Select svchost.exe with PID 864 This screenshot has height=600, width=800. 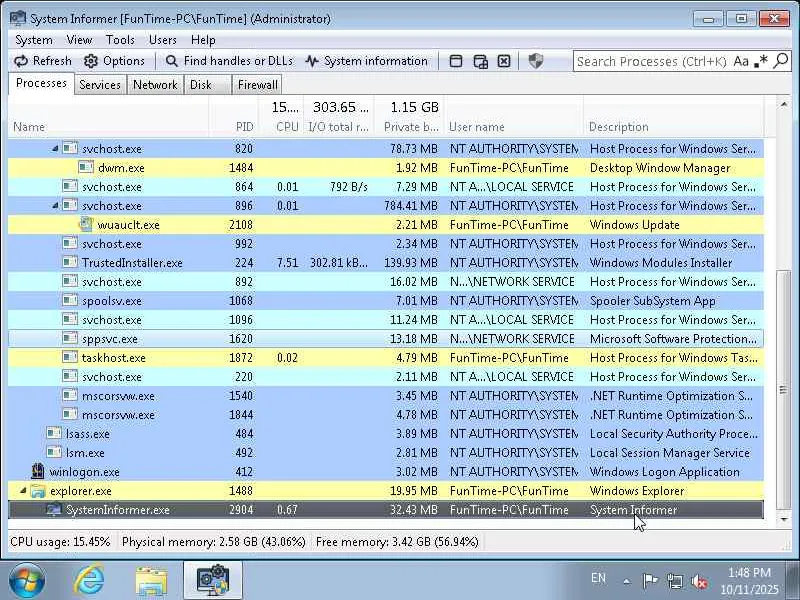pyautogui.click(x=386, y=187)
